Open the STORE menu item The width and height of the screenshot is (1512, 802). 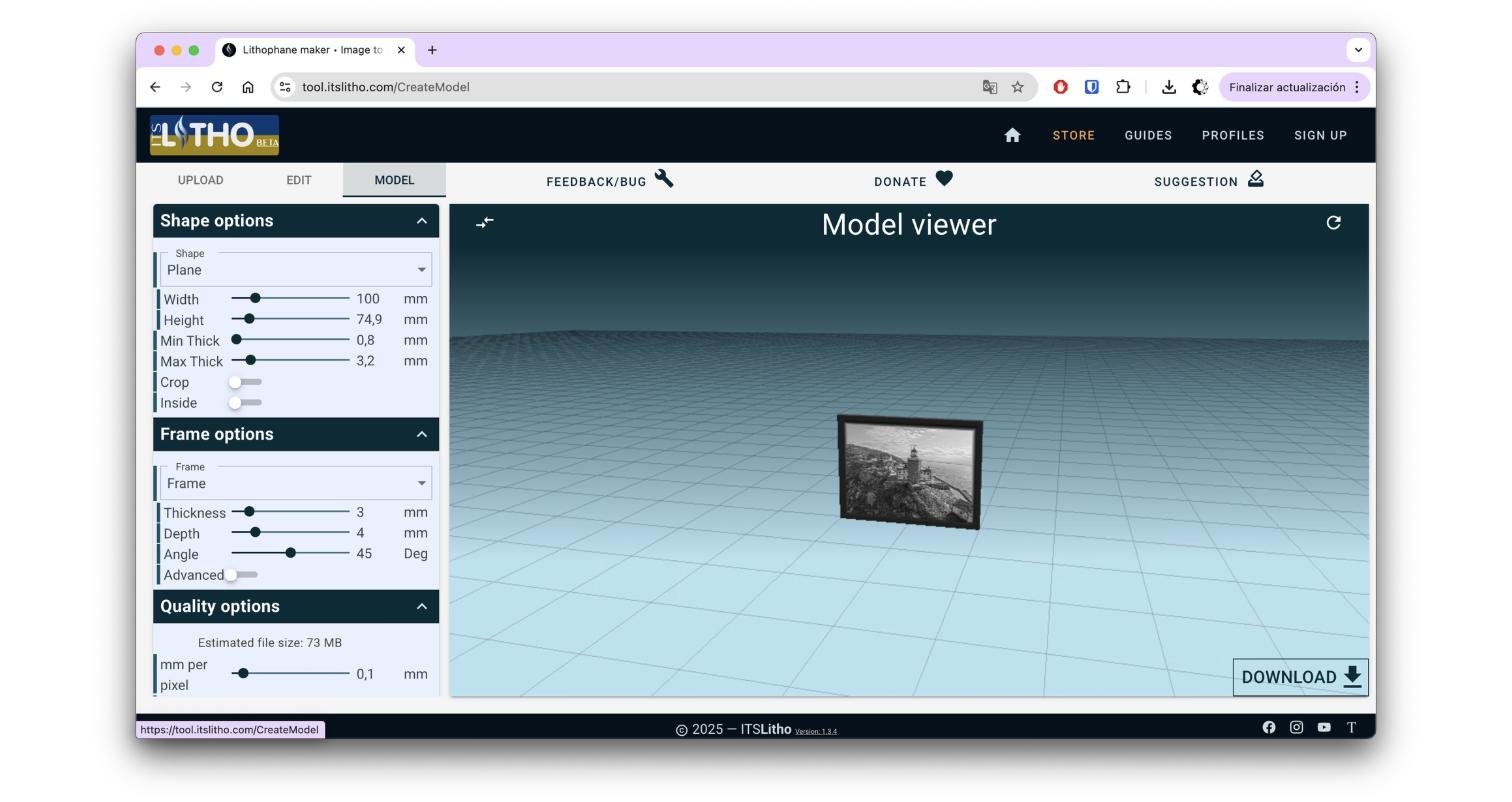tap(1074, 135)
